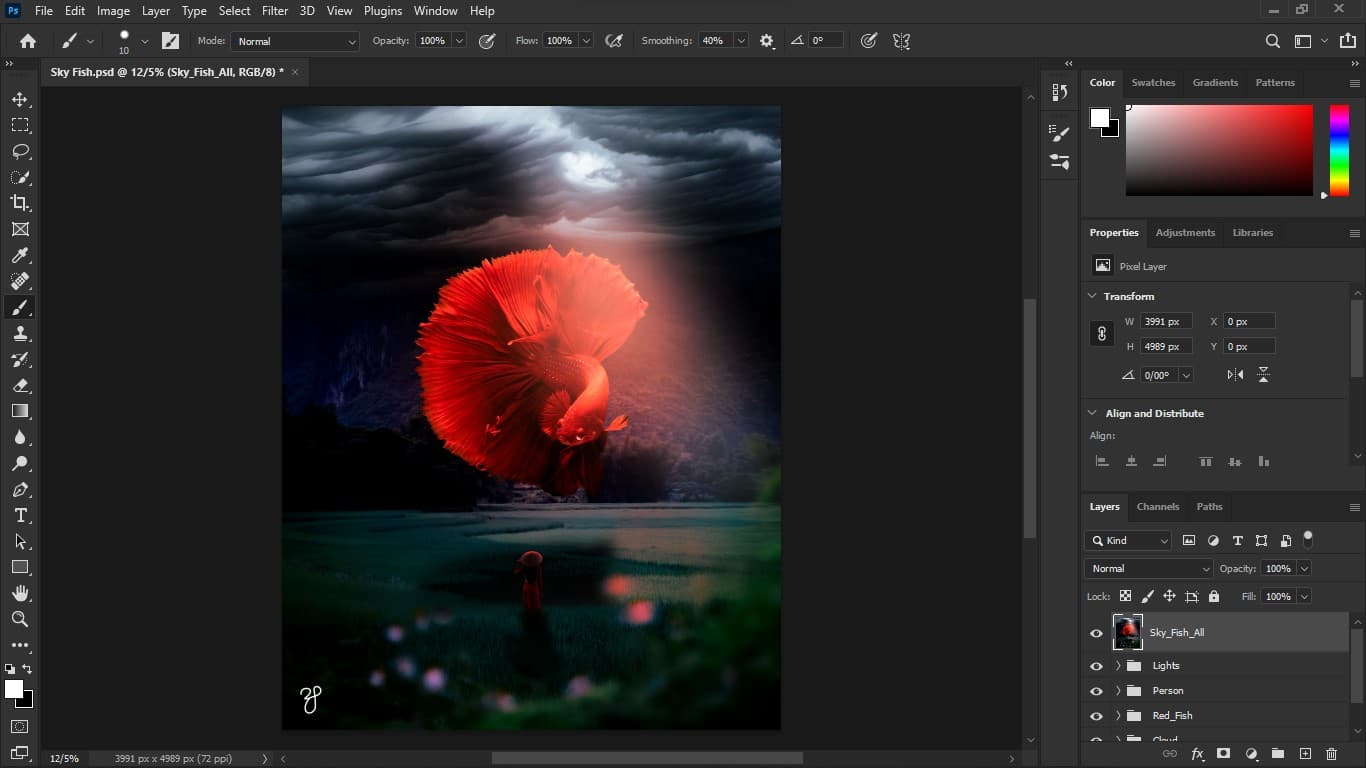Hide the Sky_Fish_All layer
This screenshot has width=1366, height=768.
1096,633
